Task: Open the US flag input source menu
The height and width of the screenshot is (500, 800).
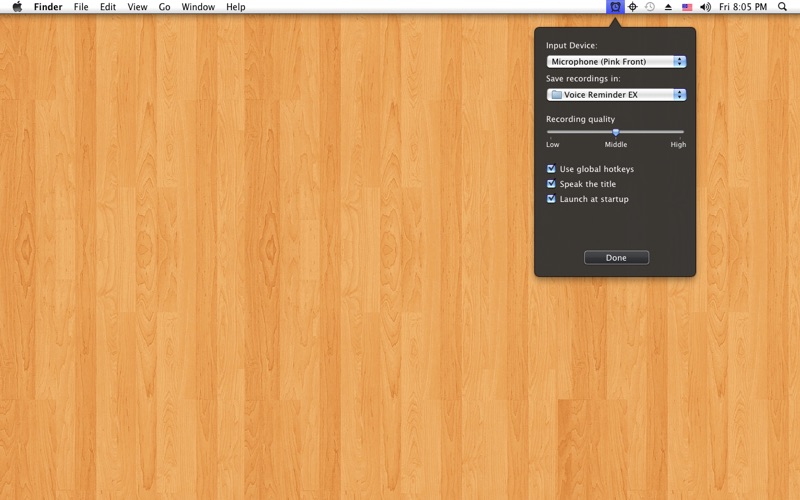Action: coord(687,7)
